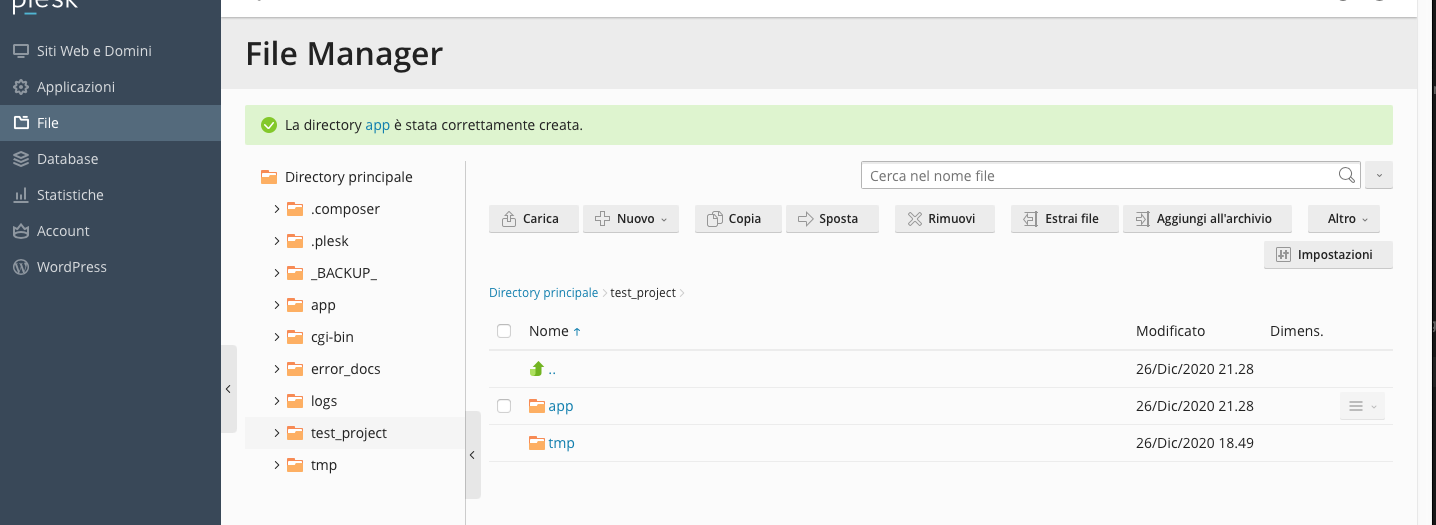The width and height of the screenshot is (1436, 525).
Task: Toggle the select-all checkbox in header
Action: pos(504,331)
